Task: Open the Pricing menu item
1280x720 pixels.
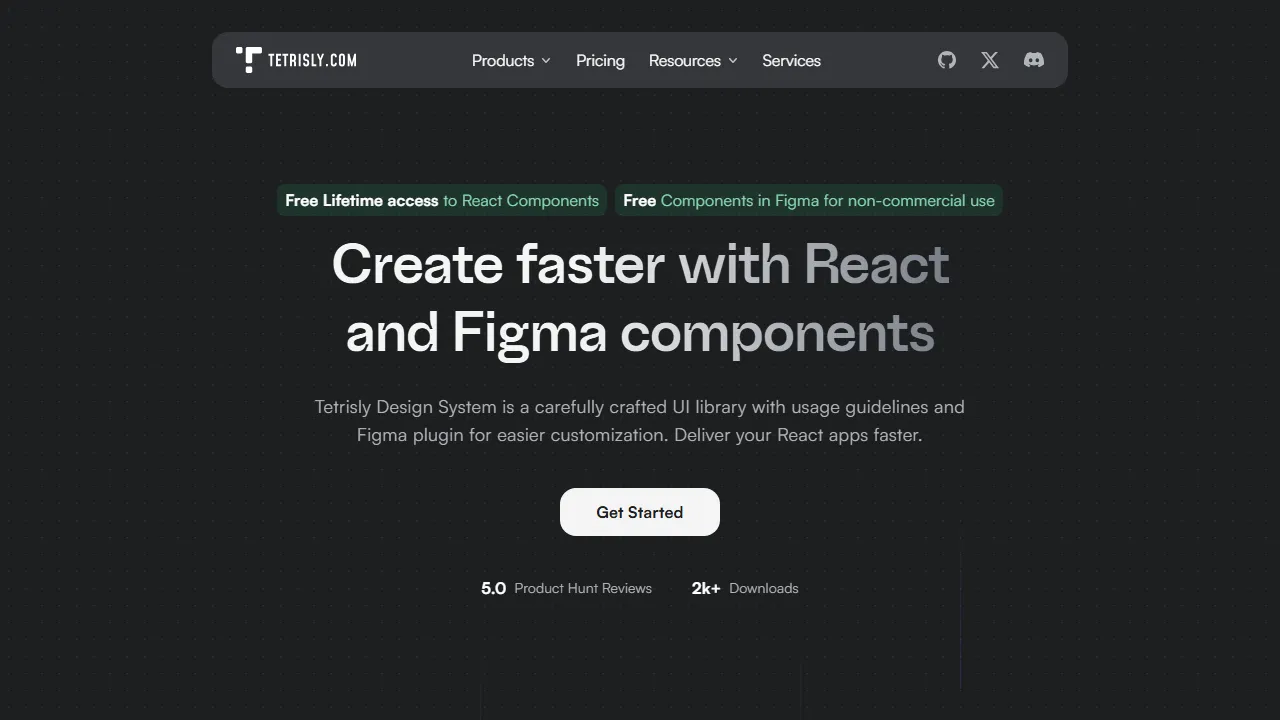Action: click(x=600, y=60)
